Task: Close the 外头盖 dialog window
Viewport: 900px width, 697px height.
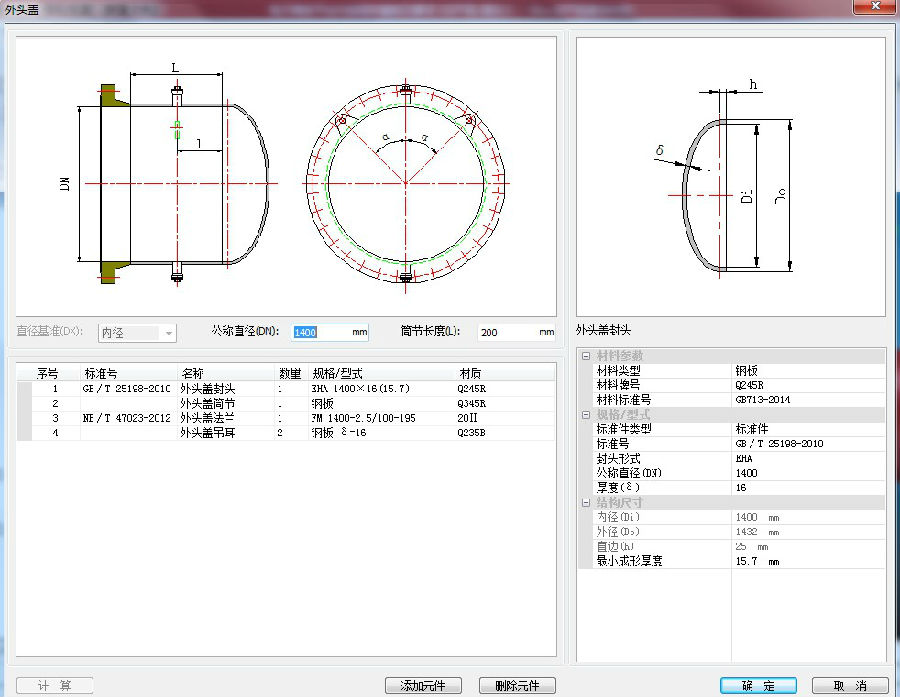Action: 875,6
